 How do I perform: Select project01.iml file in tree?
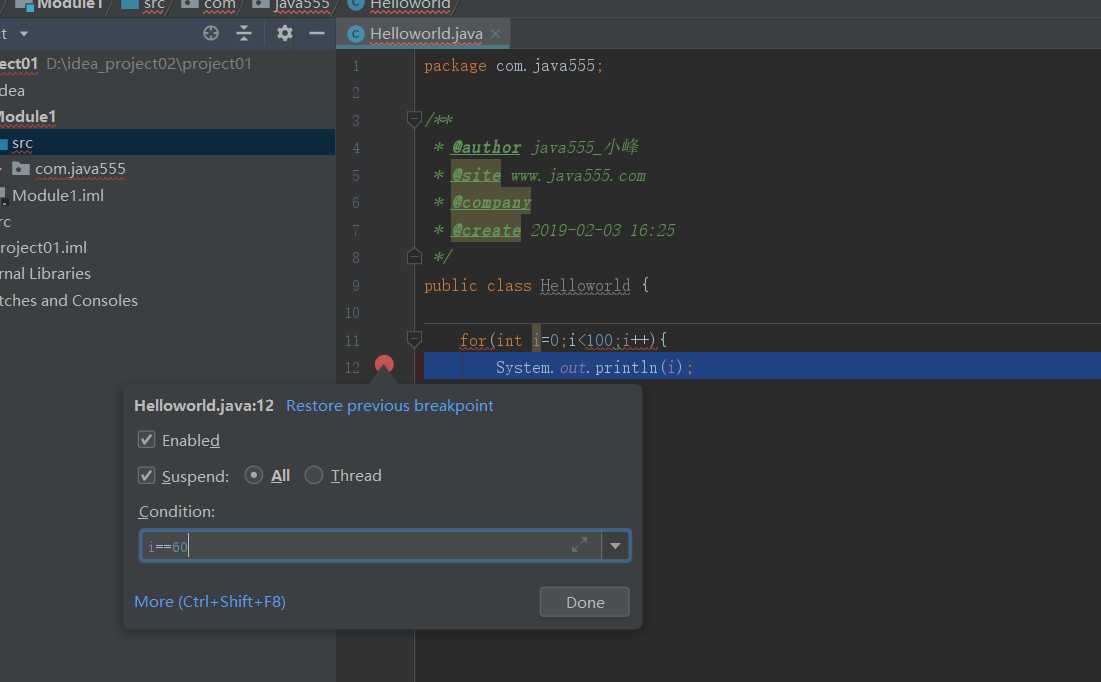pos(44,248)
